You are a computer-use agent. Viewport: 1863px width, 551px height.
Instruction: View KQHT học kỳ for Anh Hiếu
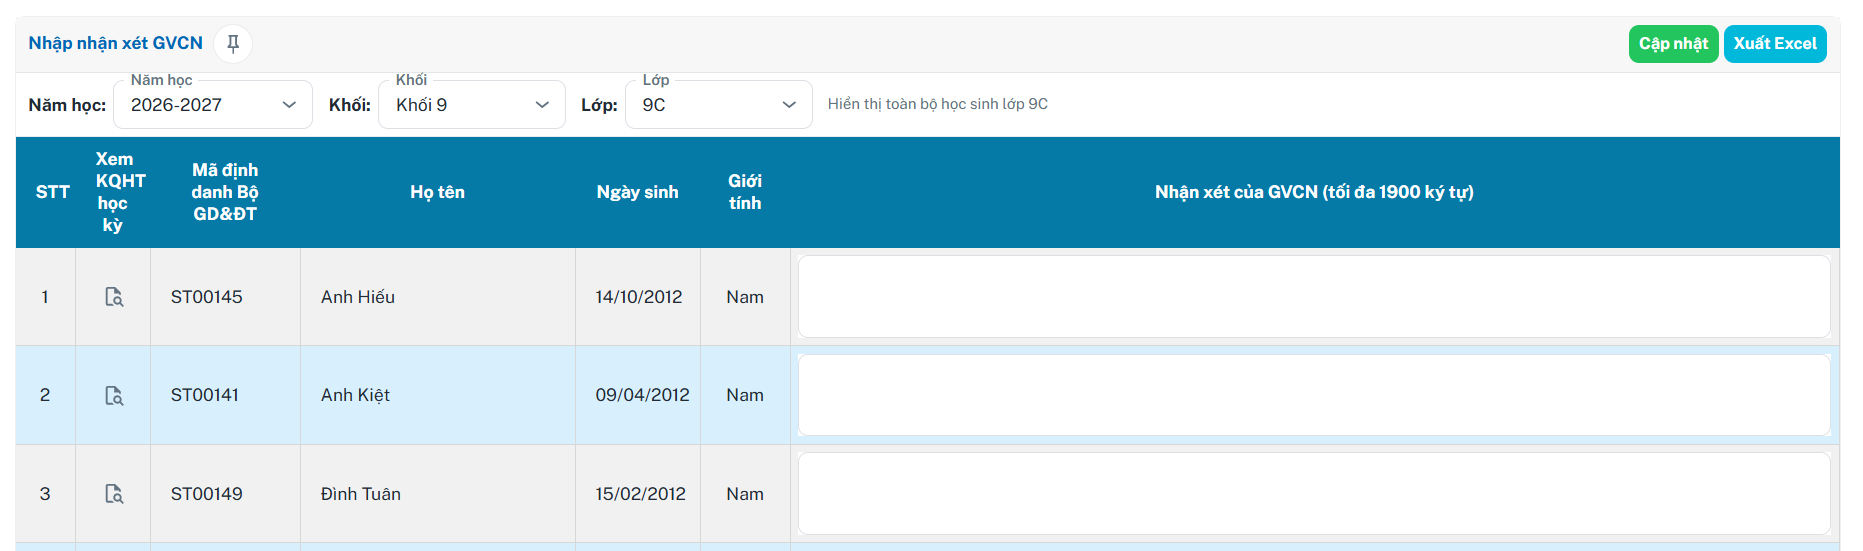pyautogui.click(x=114, y=297)
